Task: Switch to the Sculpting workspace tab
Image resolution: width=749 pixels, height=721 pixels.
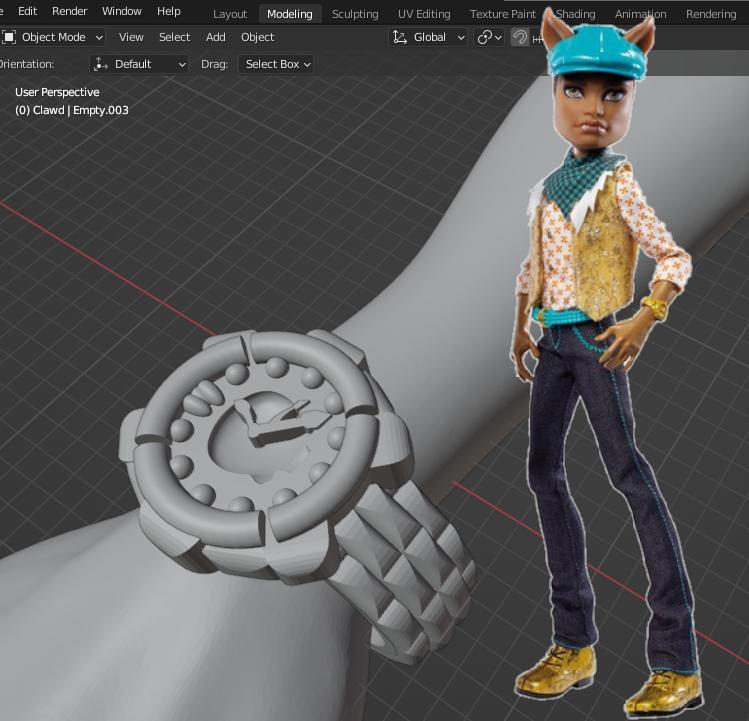Action: click(x=355, y=14)
